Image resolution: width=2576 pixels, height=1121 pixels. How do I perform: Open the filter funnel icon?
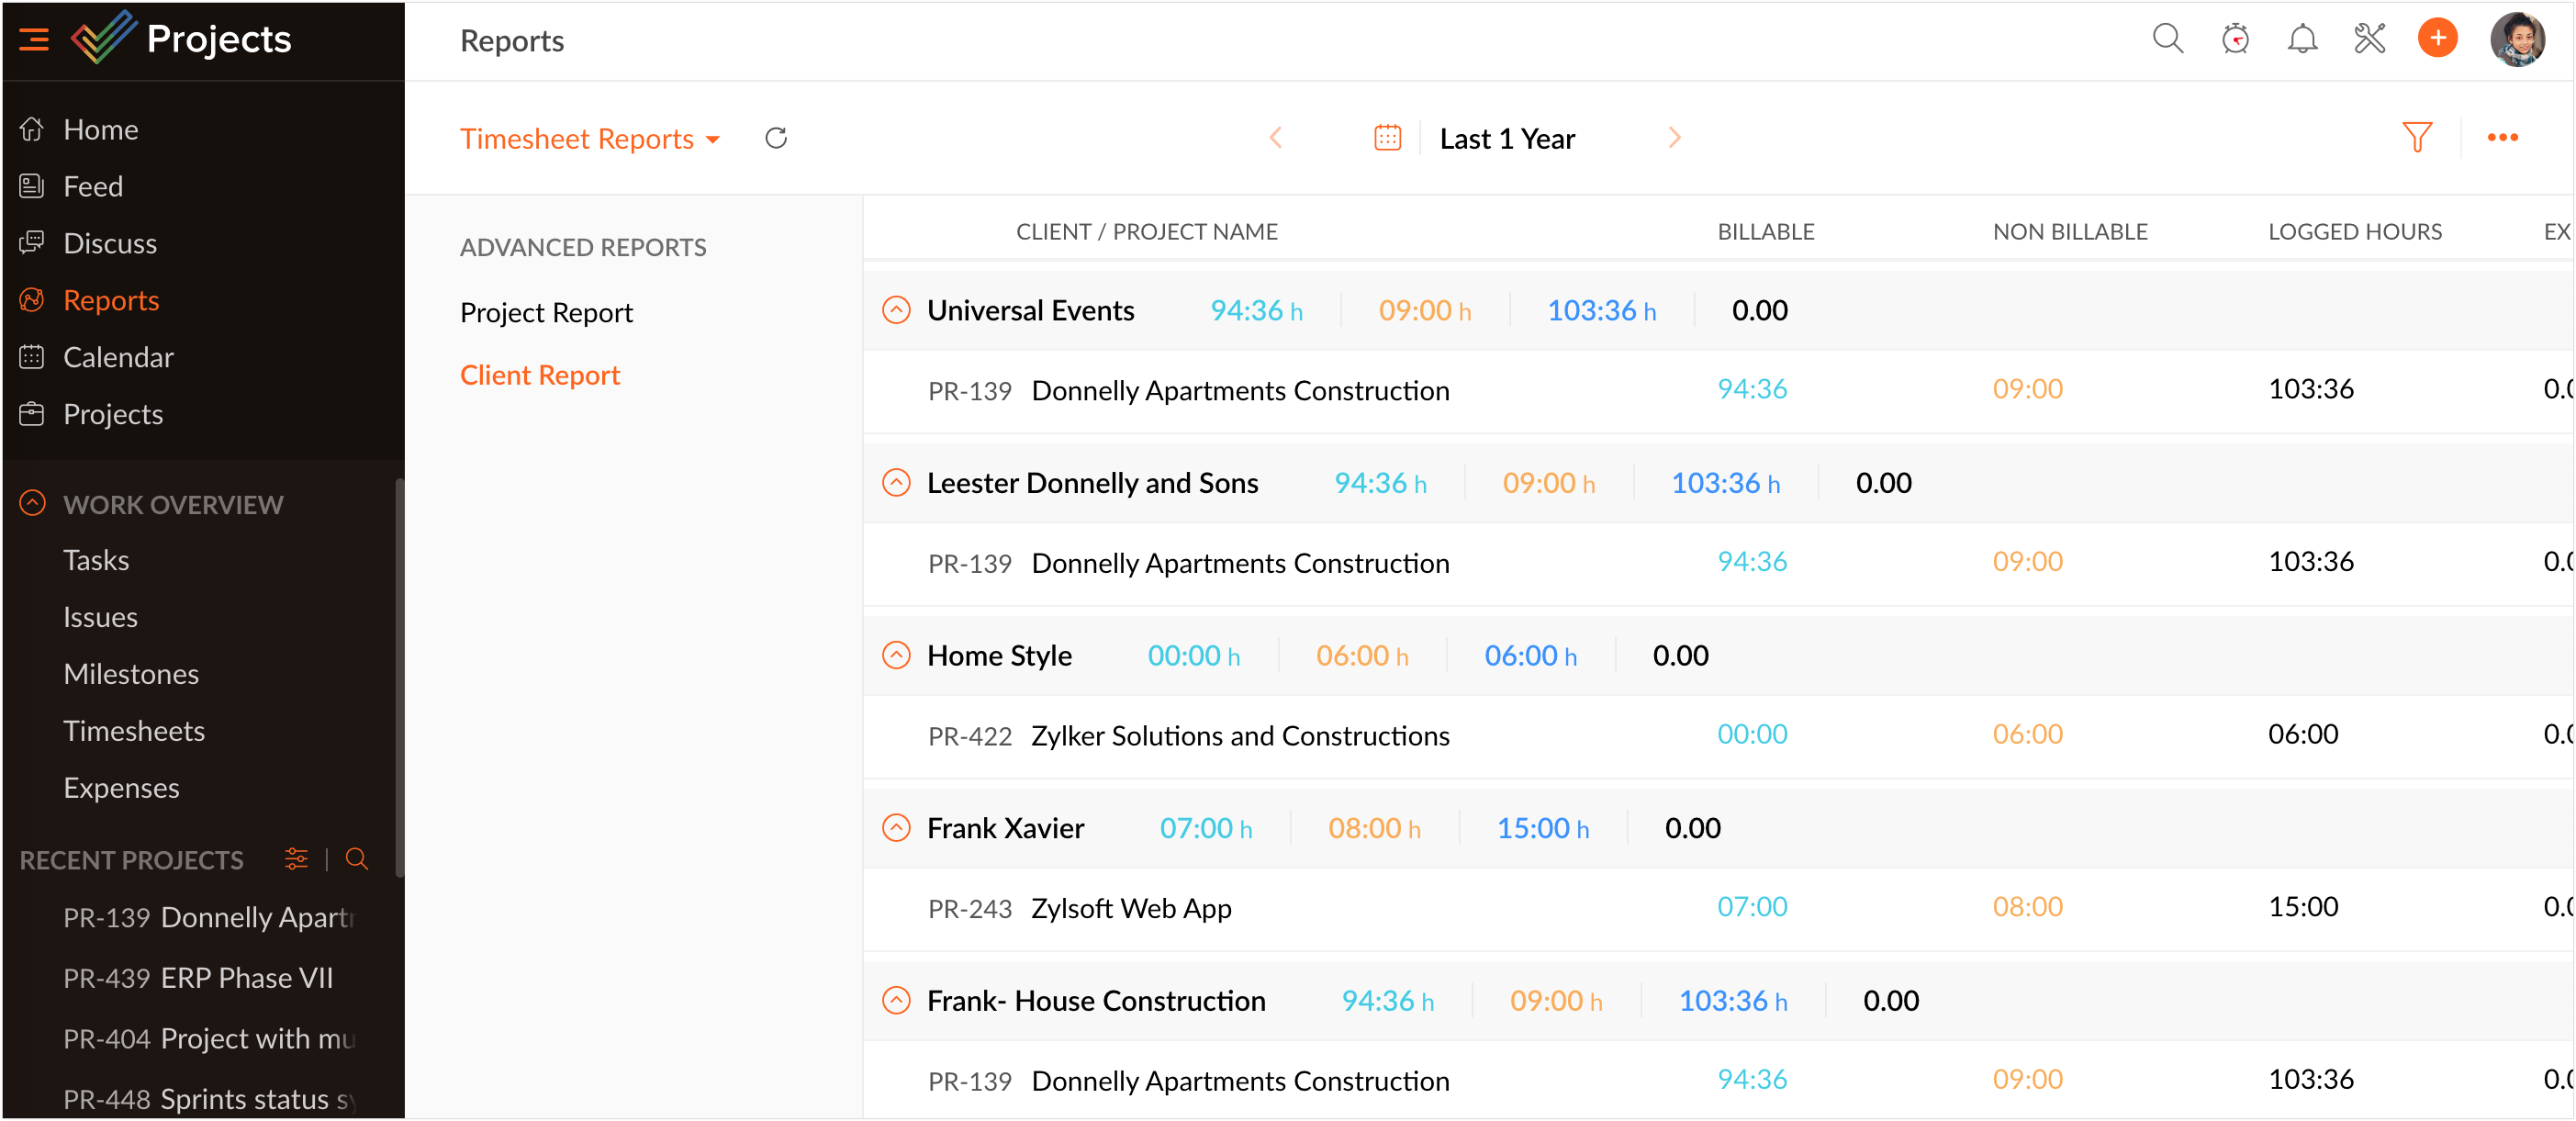2416,138
